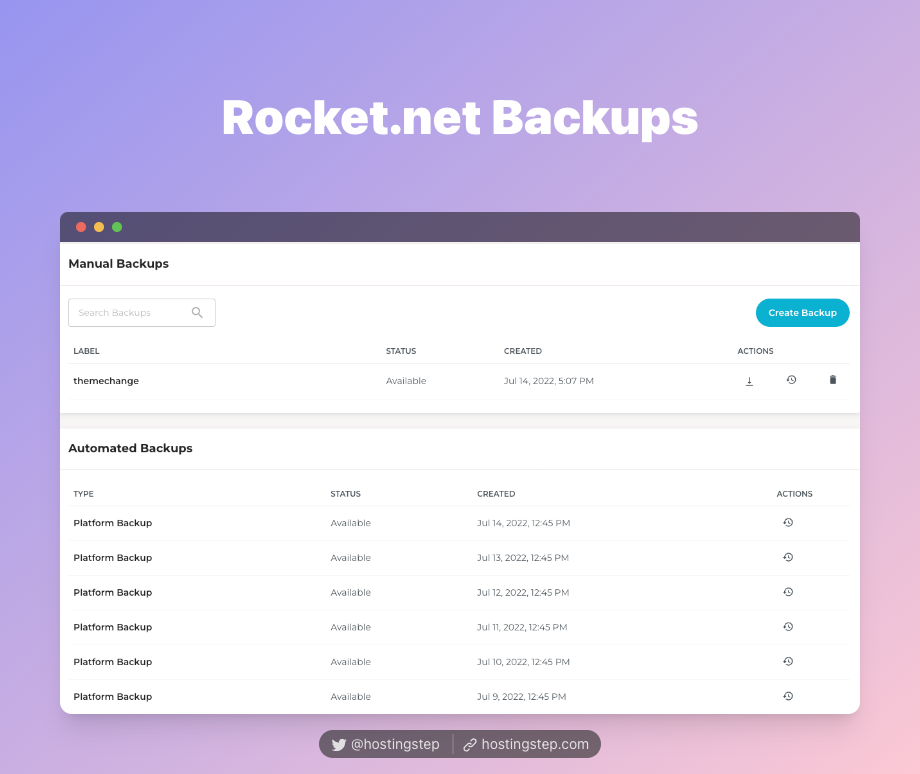The image size is (920, 774).
Task: Restore the Jul 14, 2022 12:45 PM platform backup
Action: (788, 522)
